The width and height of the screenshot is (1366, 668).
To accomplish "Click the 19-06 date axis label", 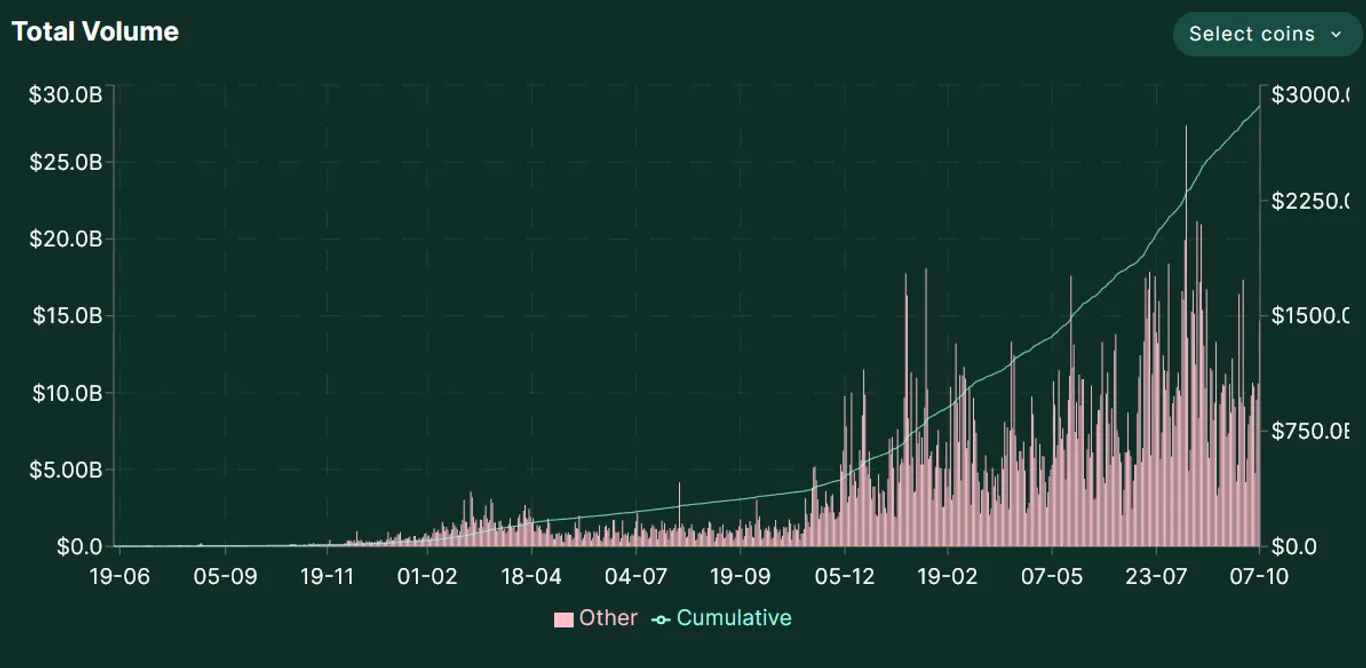I will pos(120,577).
